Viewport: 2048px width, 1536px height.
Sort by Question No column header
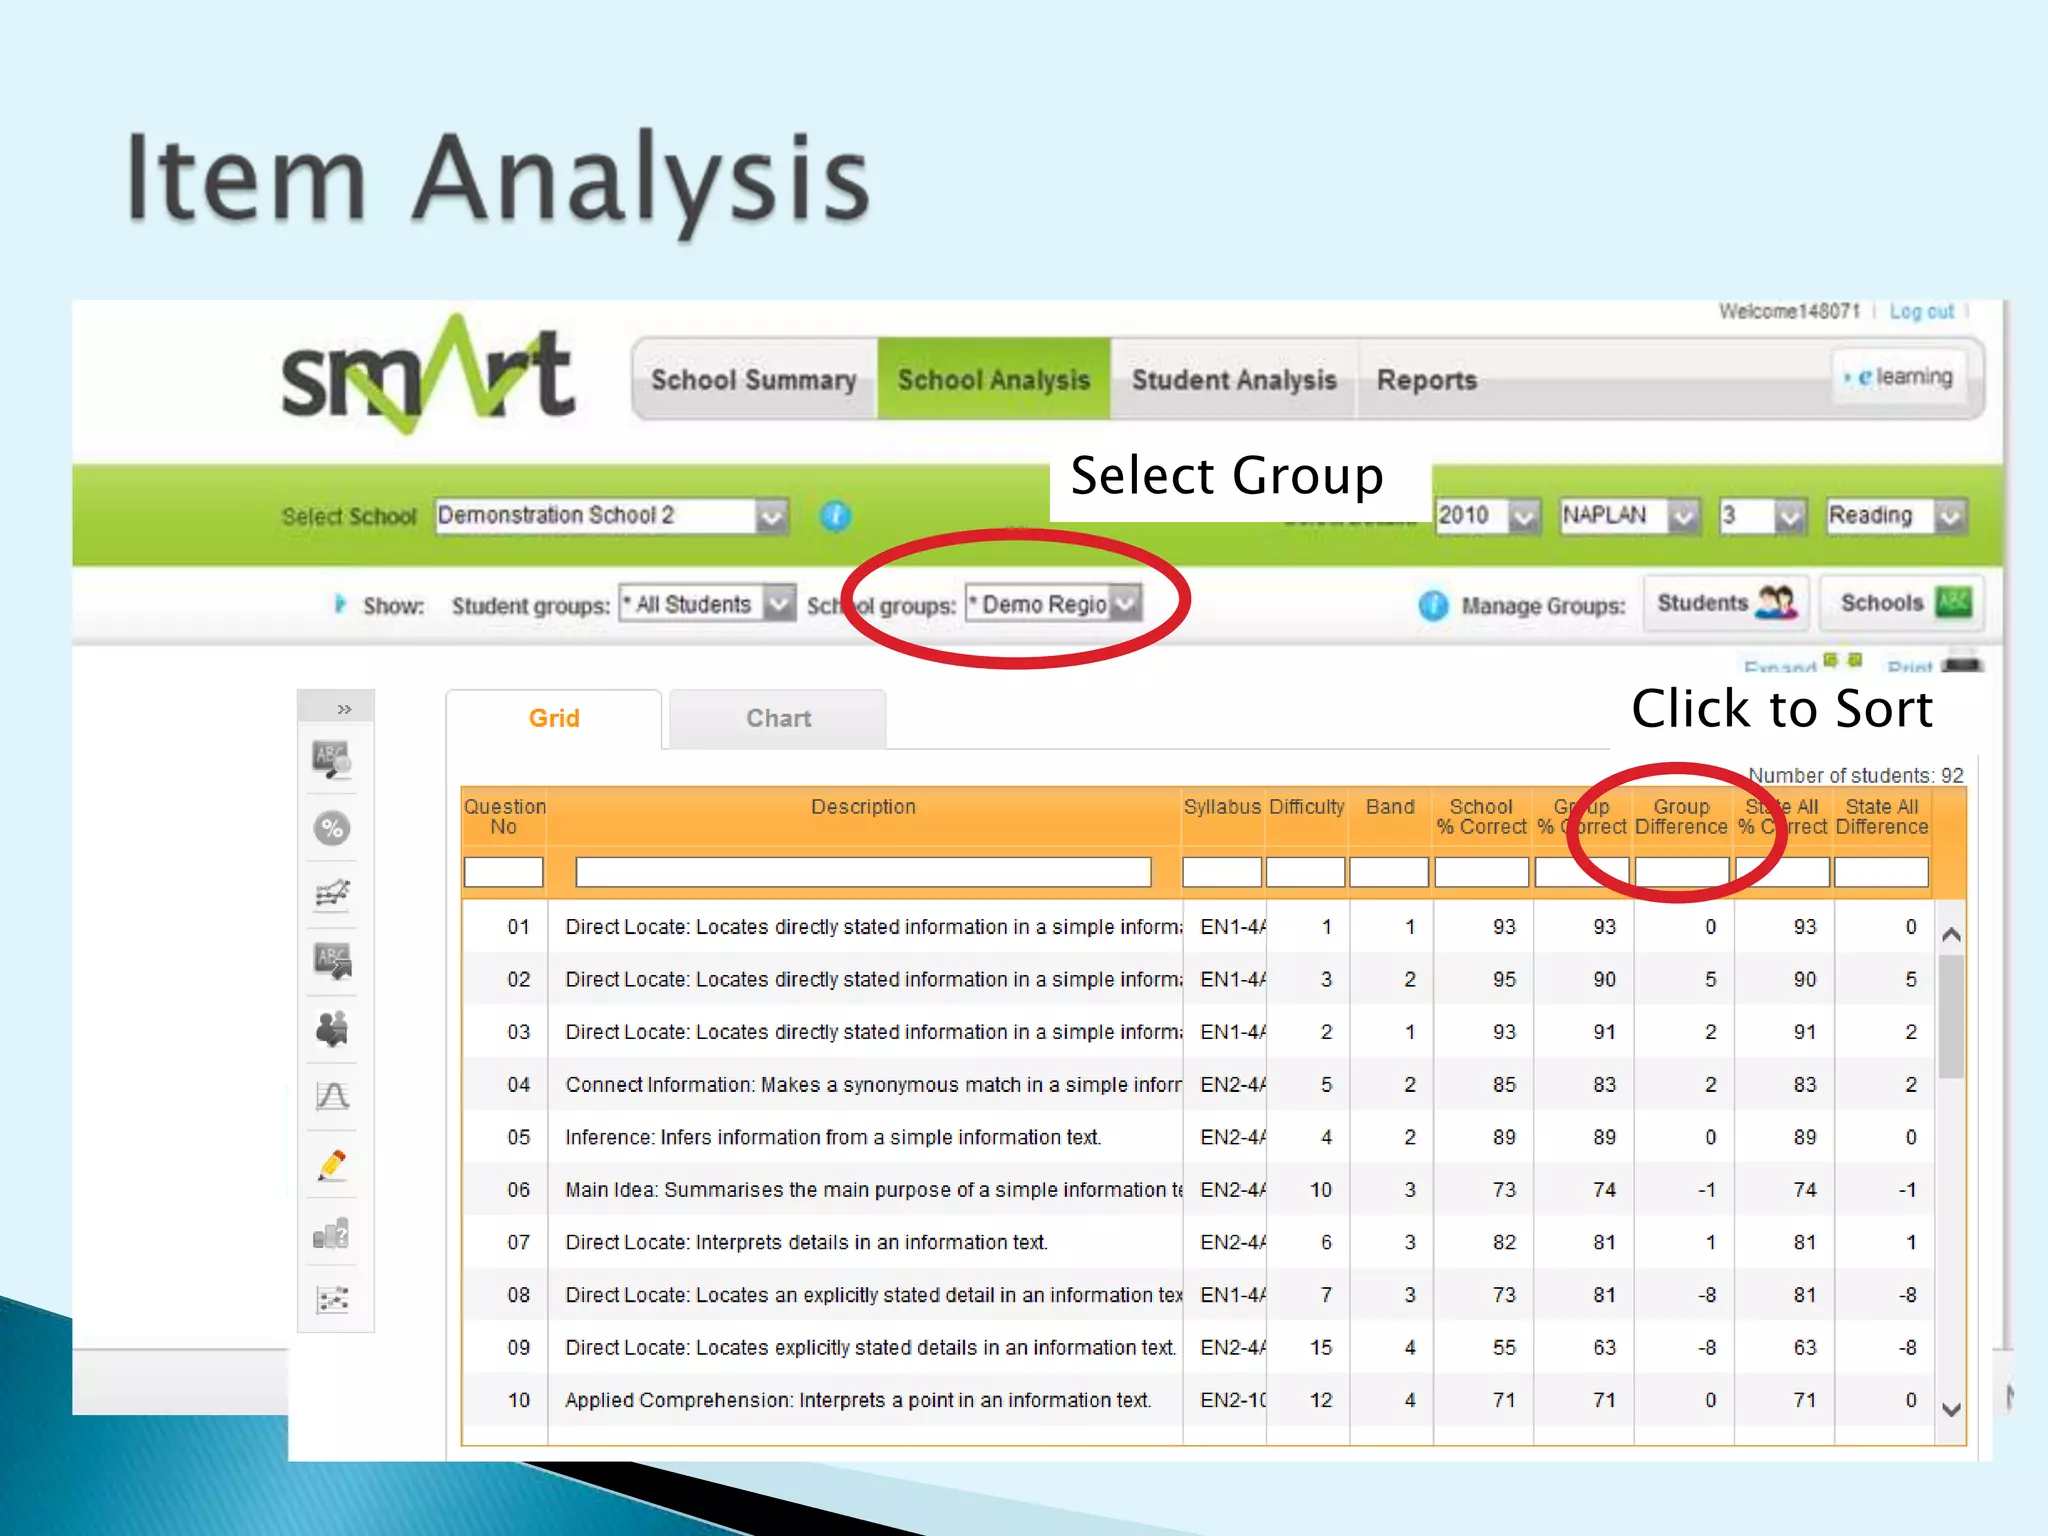pos(504,816)
